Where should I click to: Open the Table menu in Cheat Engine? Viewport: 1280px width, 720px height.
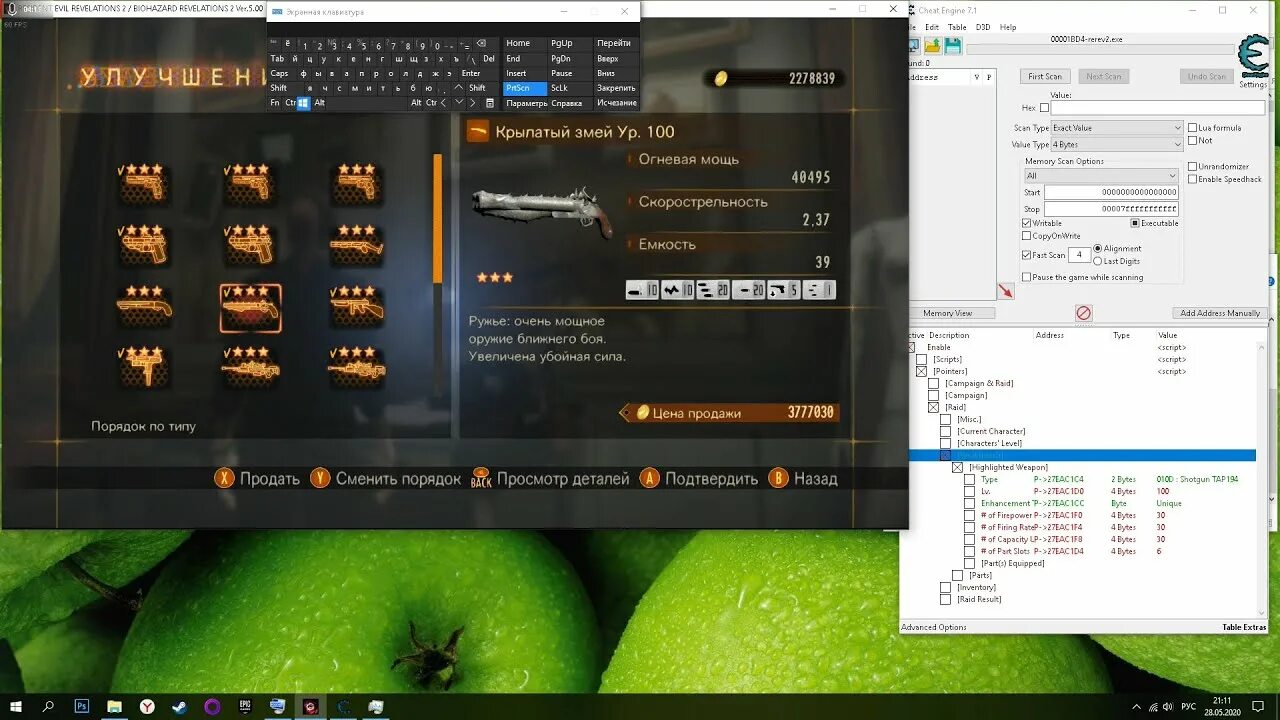[957, 27]
